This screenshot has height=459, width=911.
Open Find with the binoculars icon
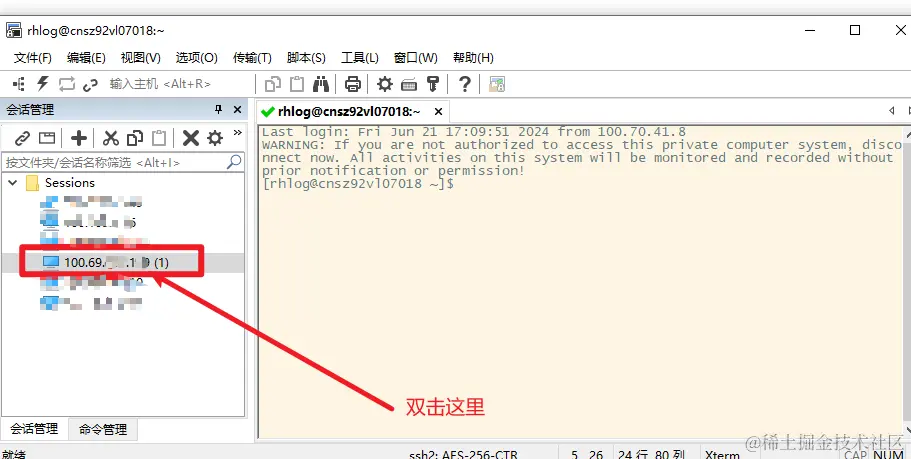321,84
